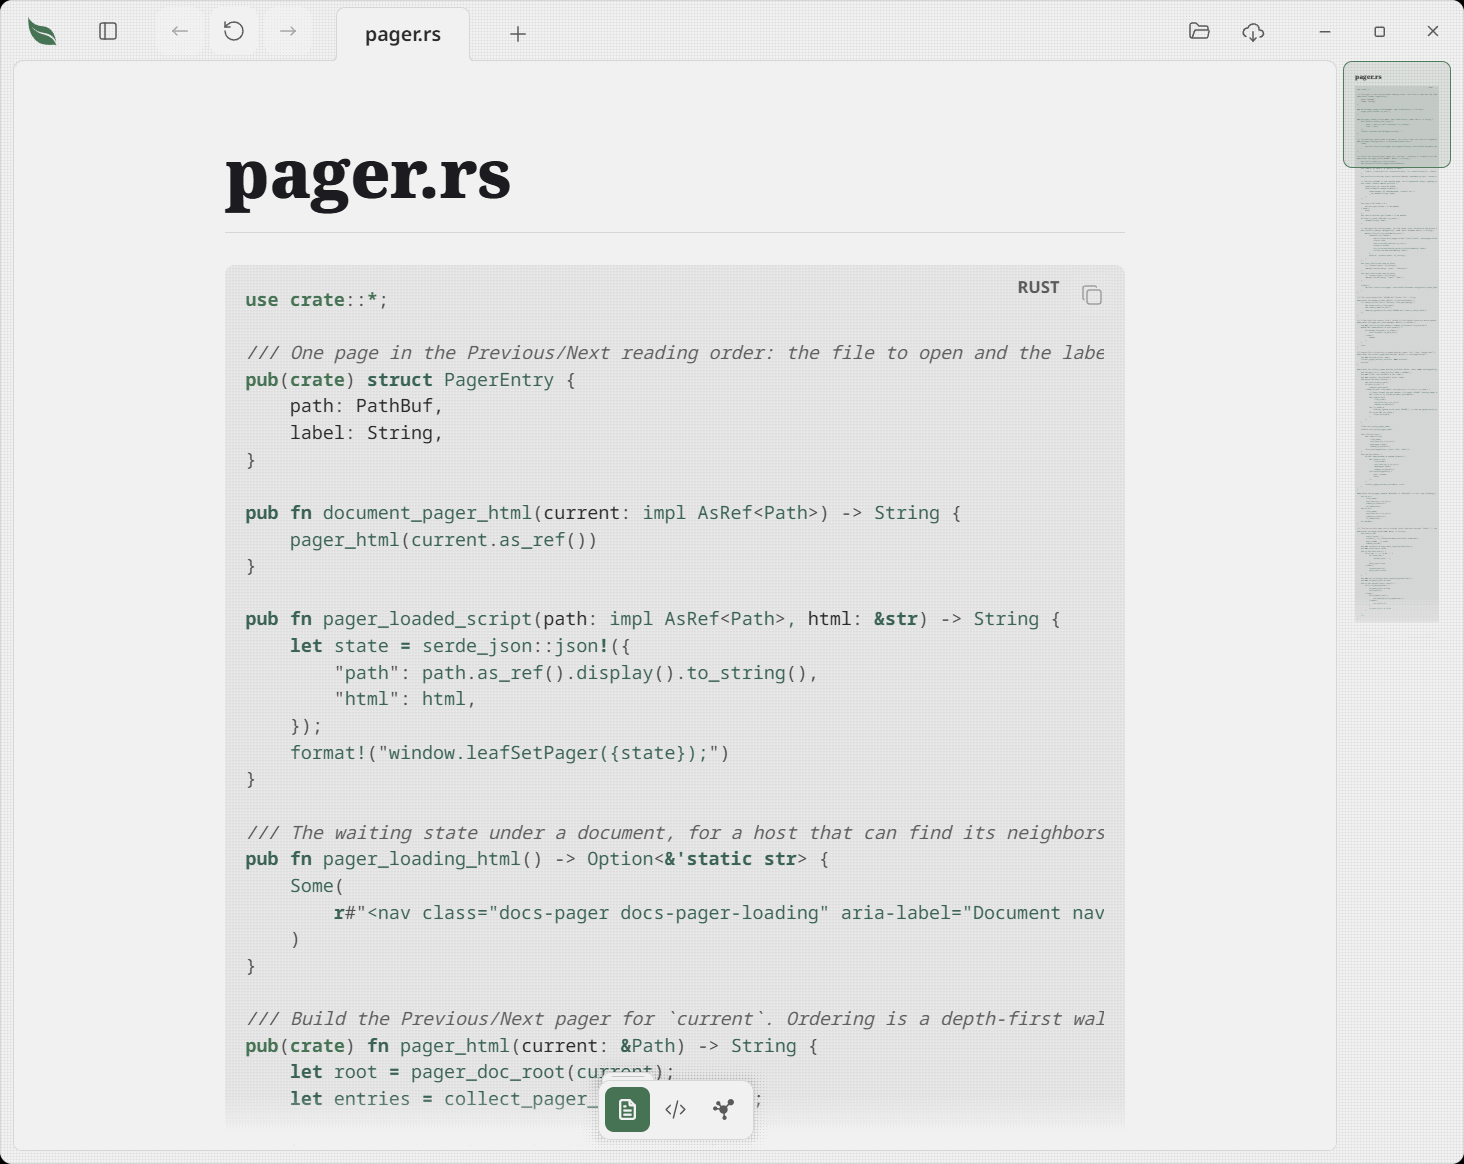Click the 'pub fn document_pager_html' line
1464x1164 pixels.
click(x=603, y=513)
